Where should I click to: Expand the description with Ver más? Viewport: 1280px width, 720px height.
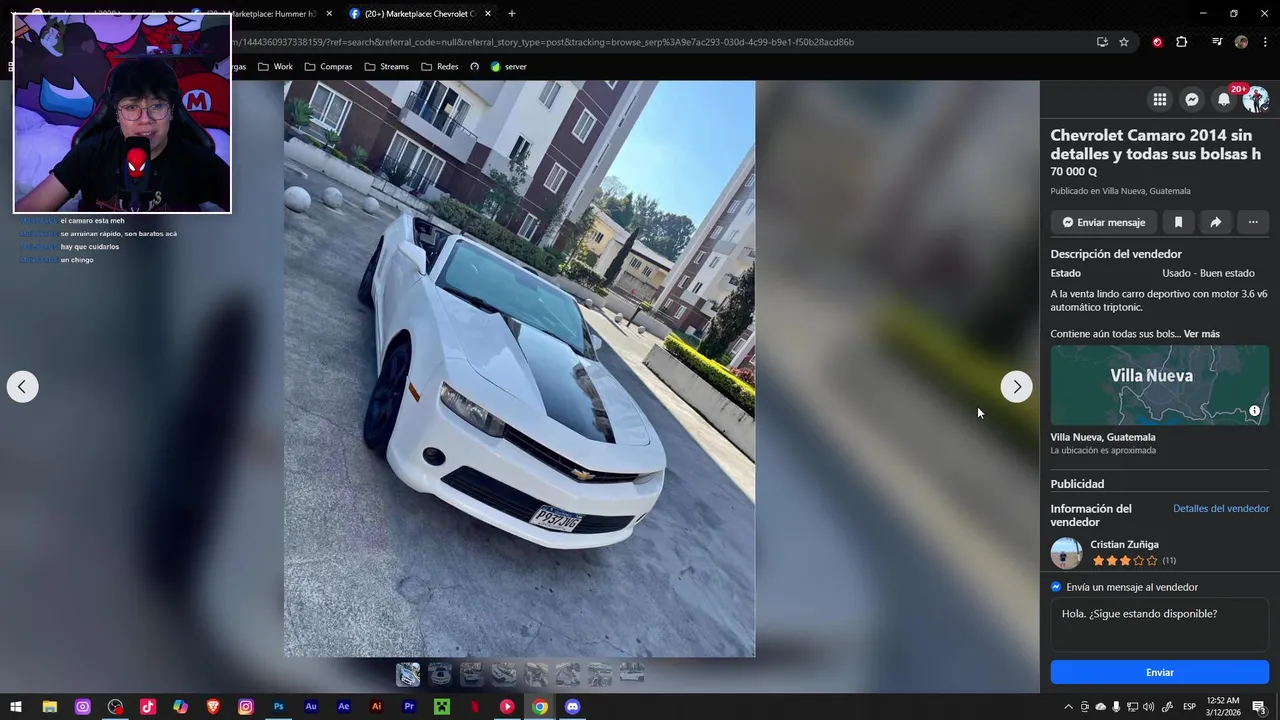pos(1202,334)
